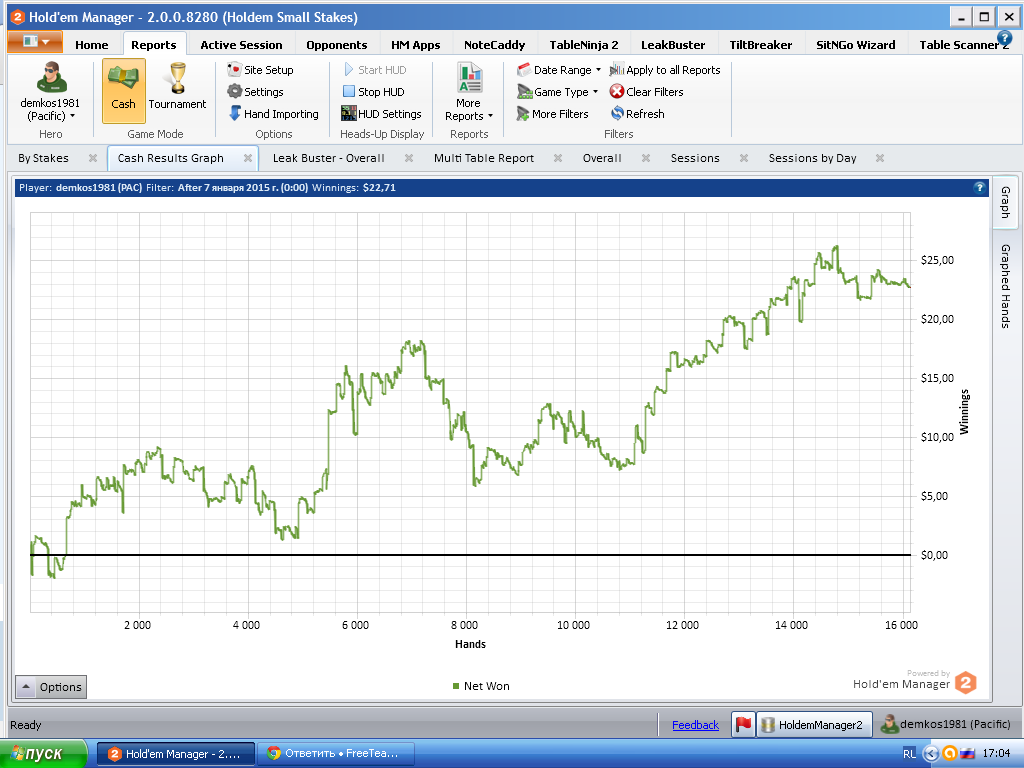This screenshot has height=768, width=1024.
Task: Click the Start HUD button
Action: click(375, 70)
